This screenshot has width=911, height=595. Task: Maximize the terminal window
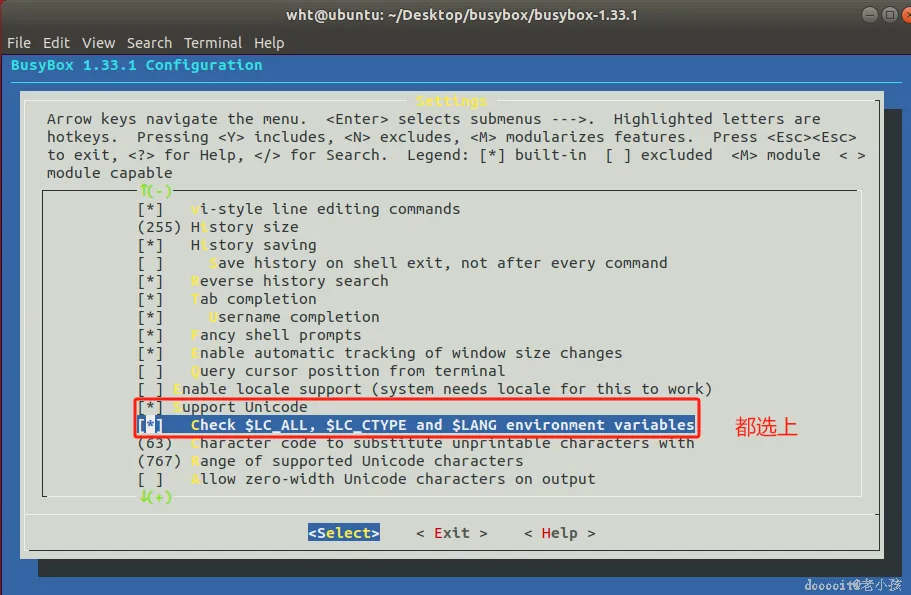(890, 15)
